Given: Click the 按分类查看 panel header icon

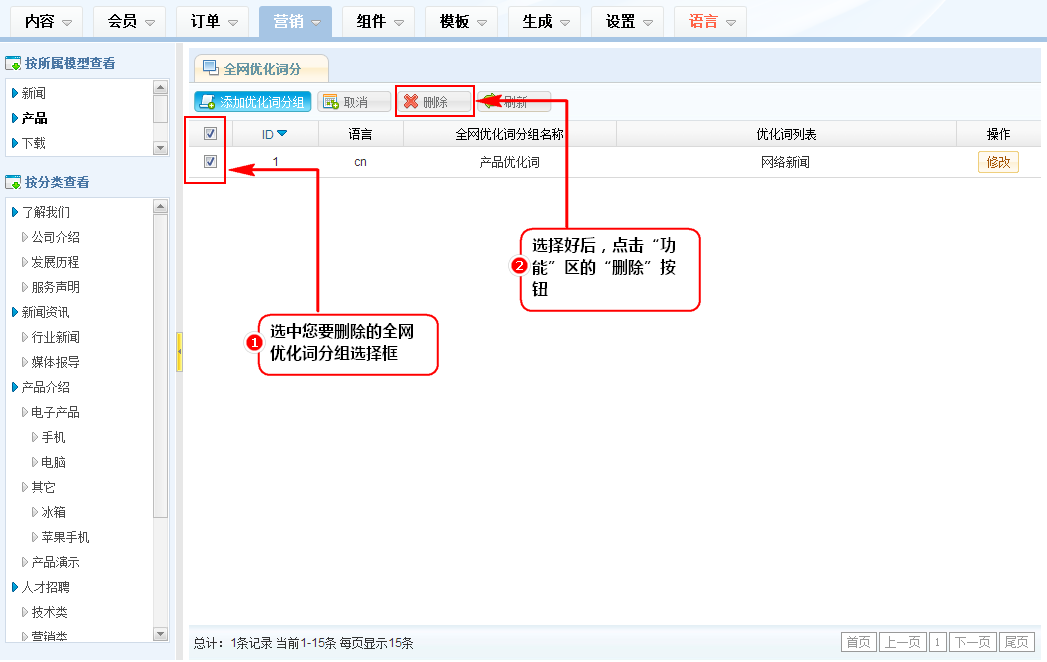Looking at the screenshot, I should coord(14,183).
